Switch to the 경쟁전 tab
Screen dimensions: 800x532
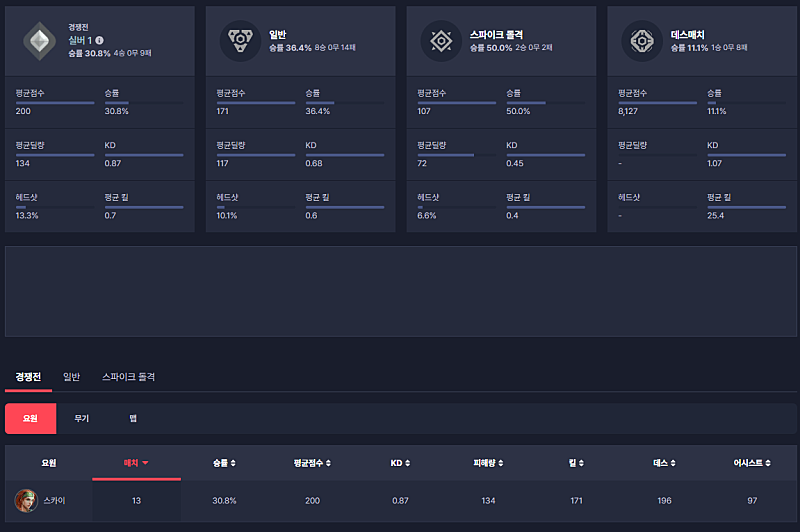pyautogui.click(x=28, y=377)
